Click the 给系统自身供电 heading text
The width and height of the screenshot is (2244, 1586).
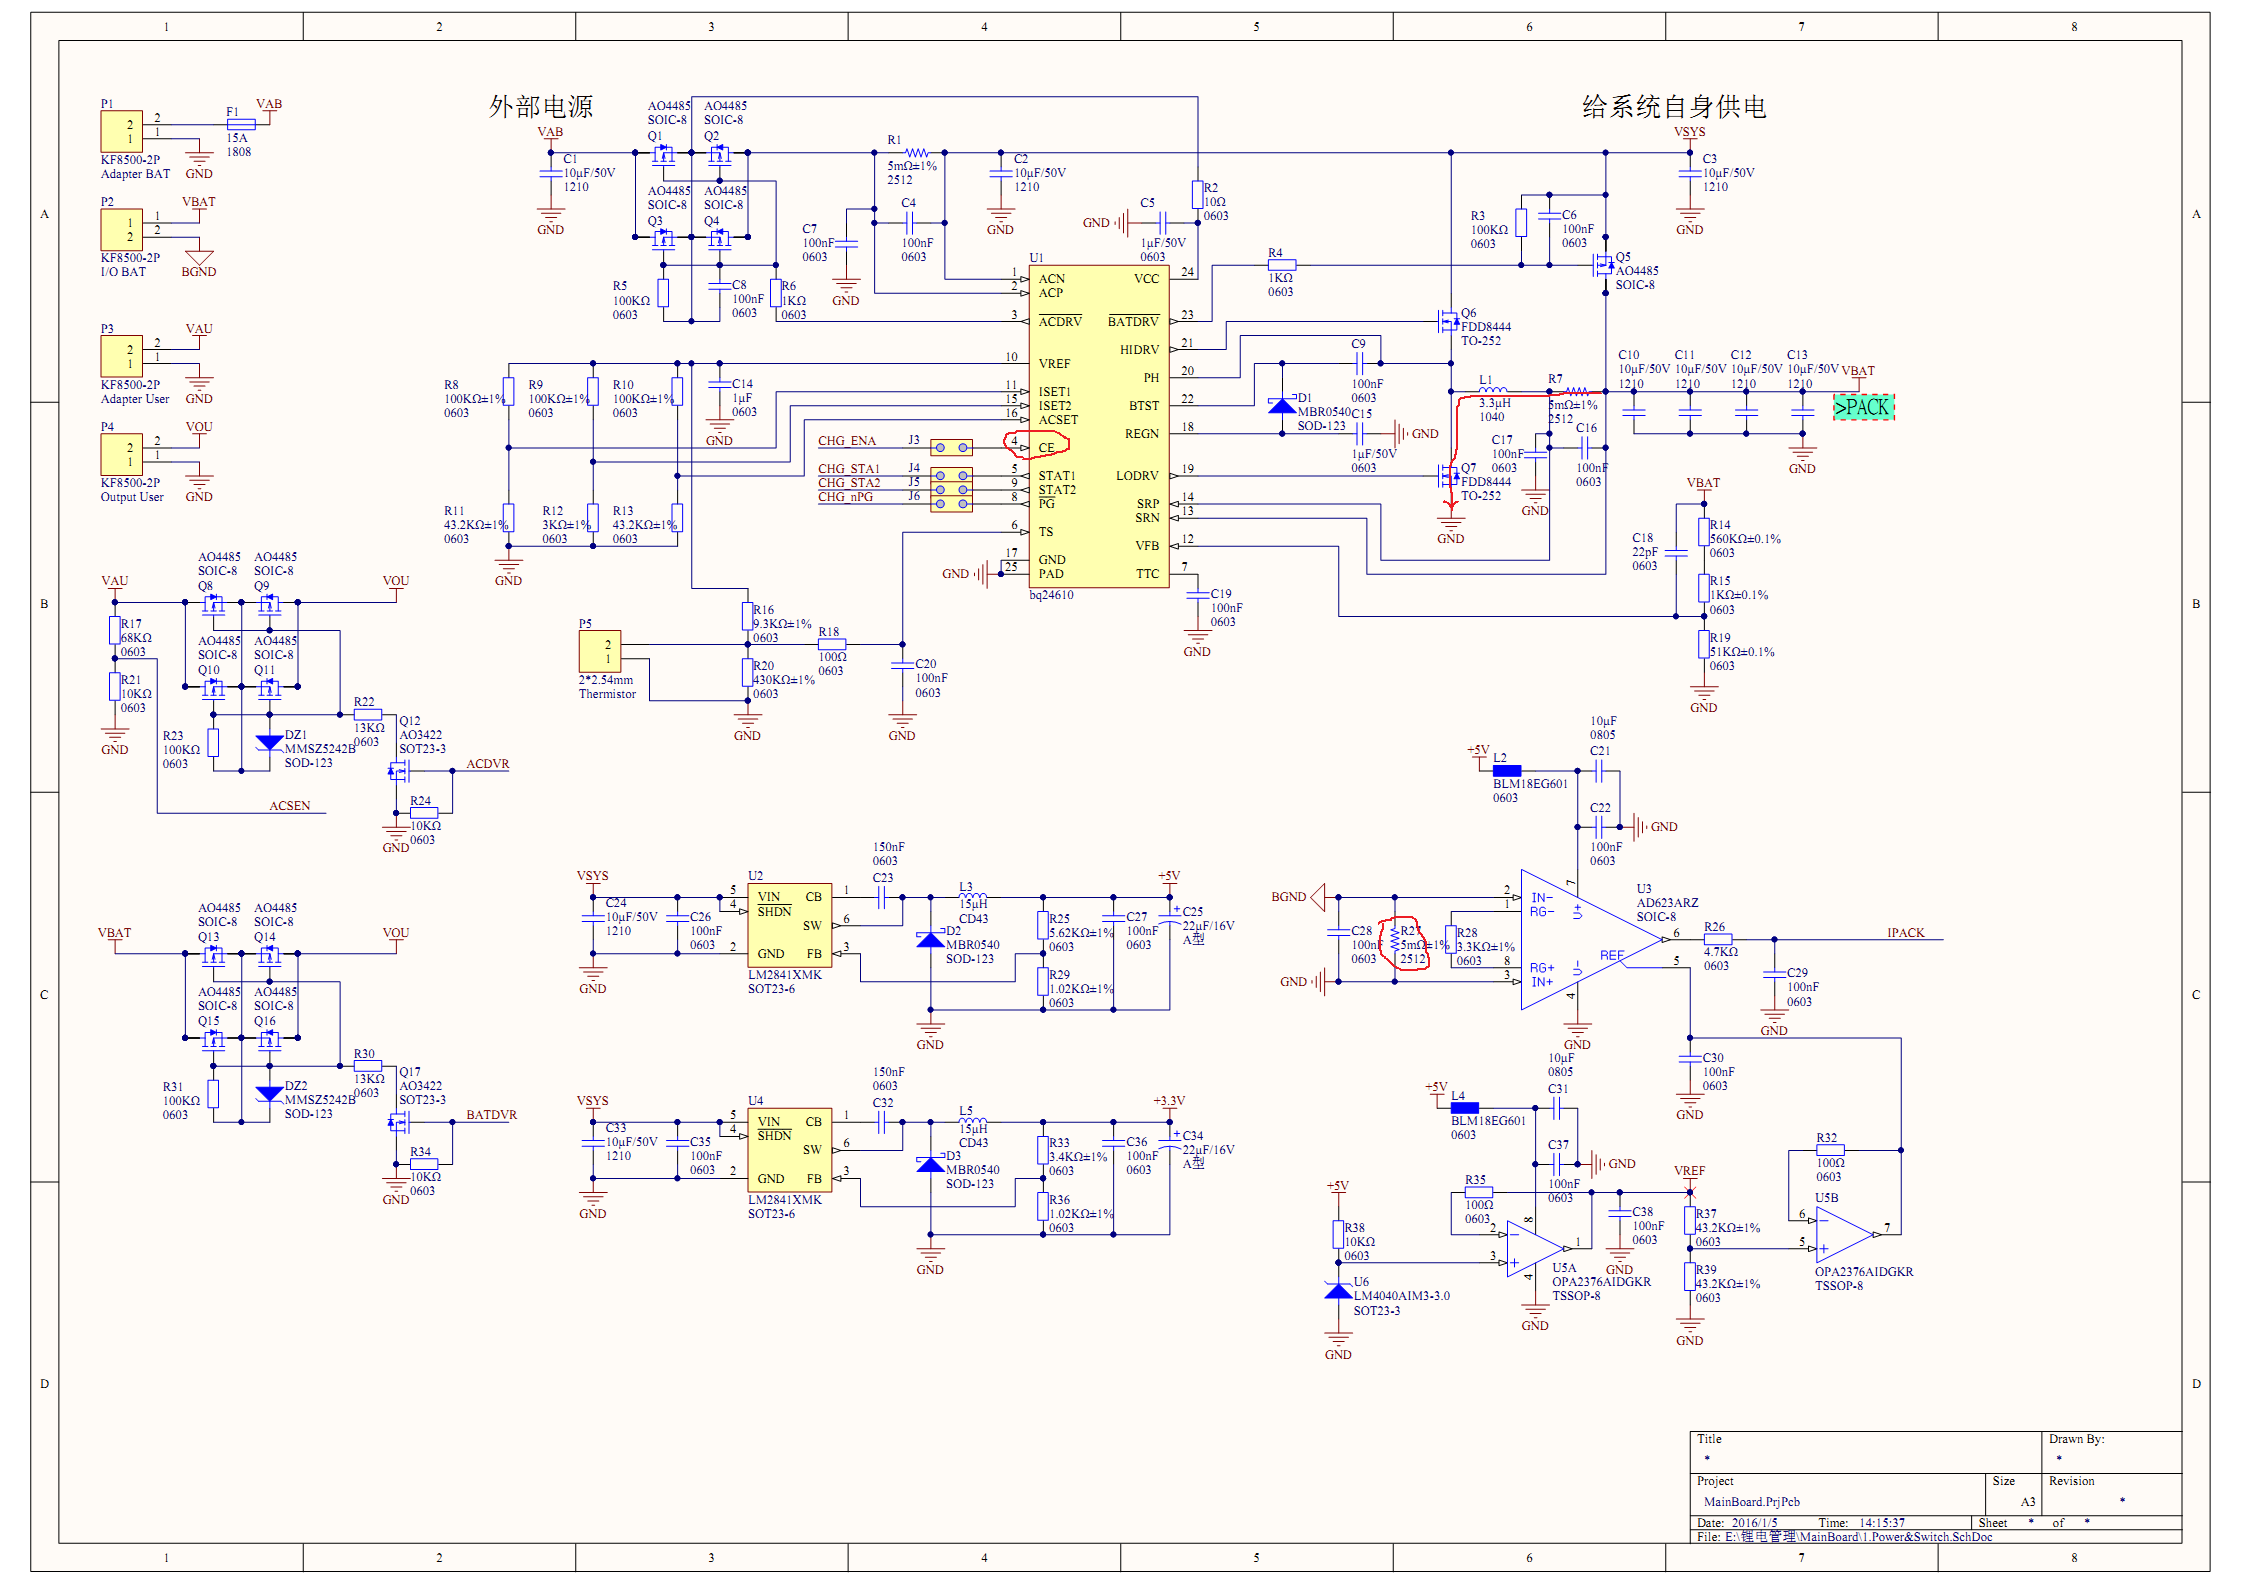coord(1673,107)
